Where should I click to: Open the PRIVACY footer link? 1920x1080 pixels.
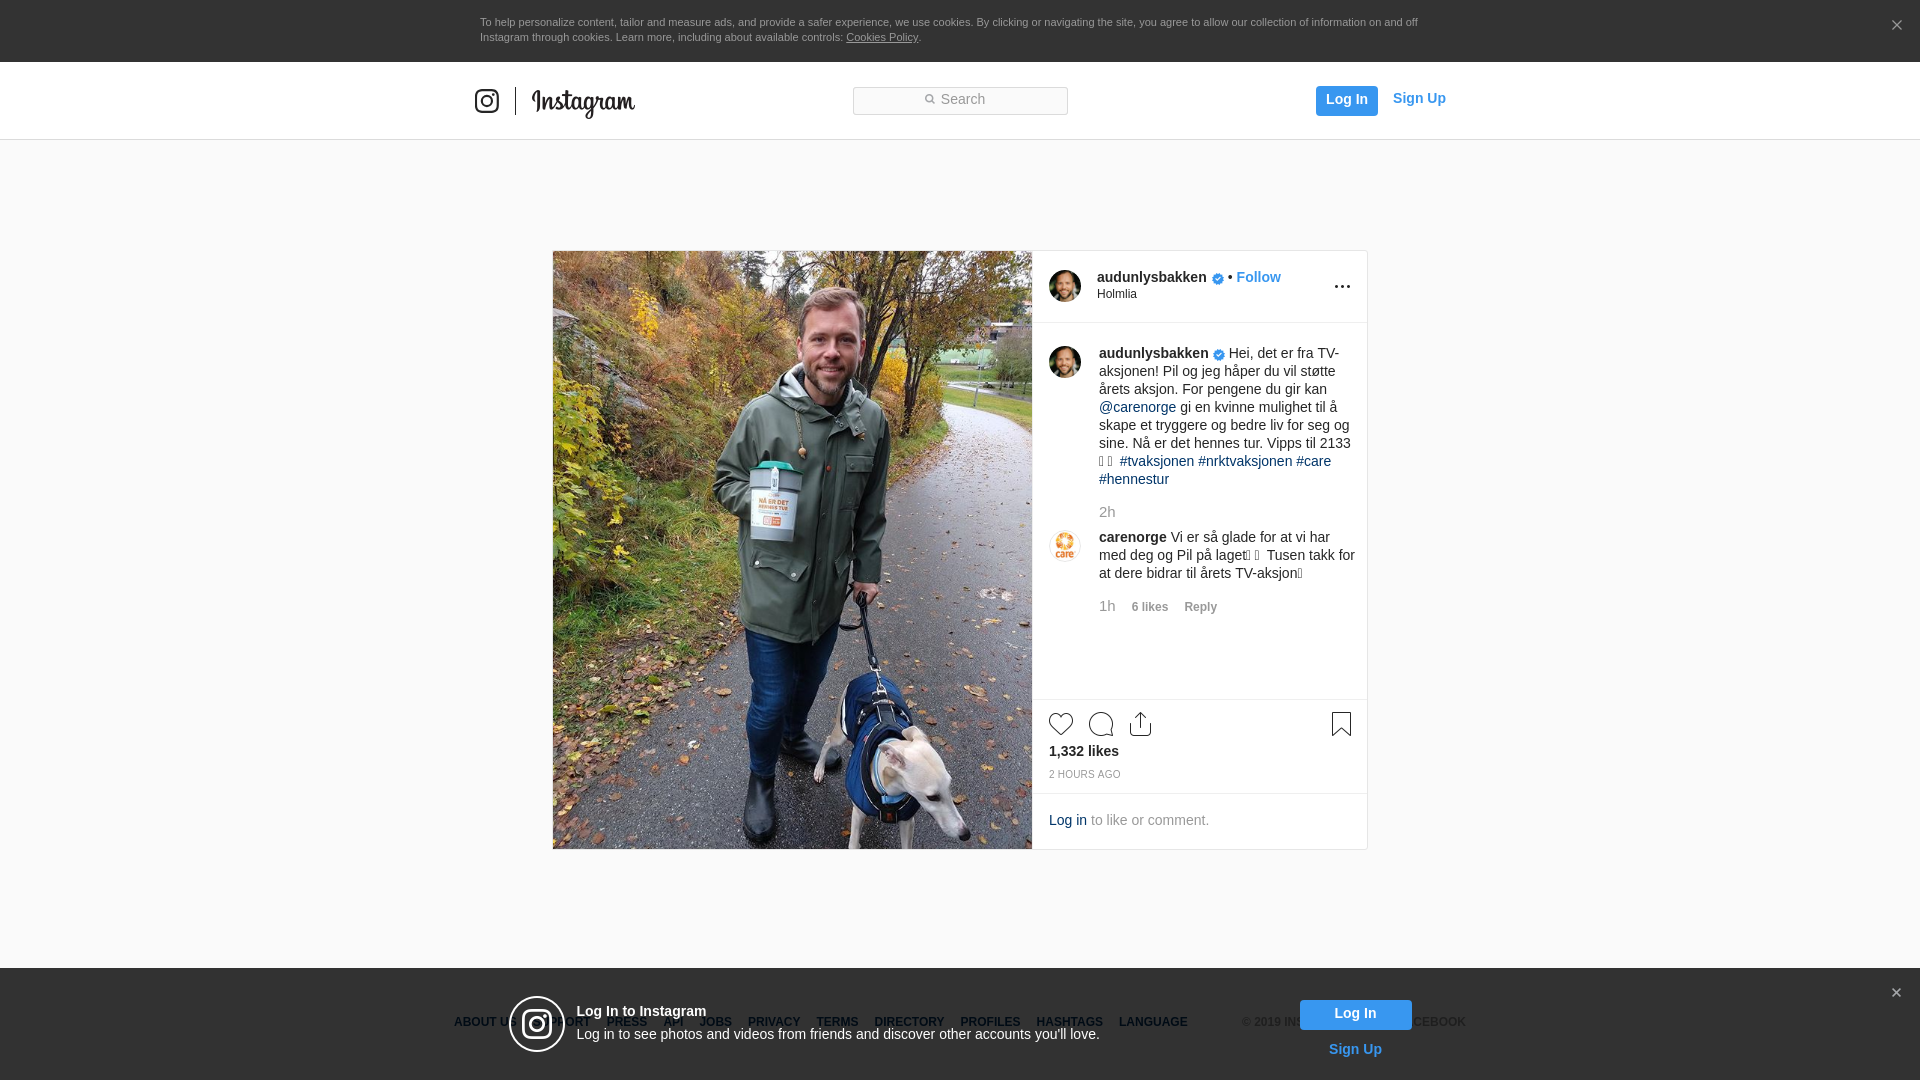point(774,1022)
